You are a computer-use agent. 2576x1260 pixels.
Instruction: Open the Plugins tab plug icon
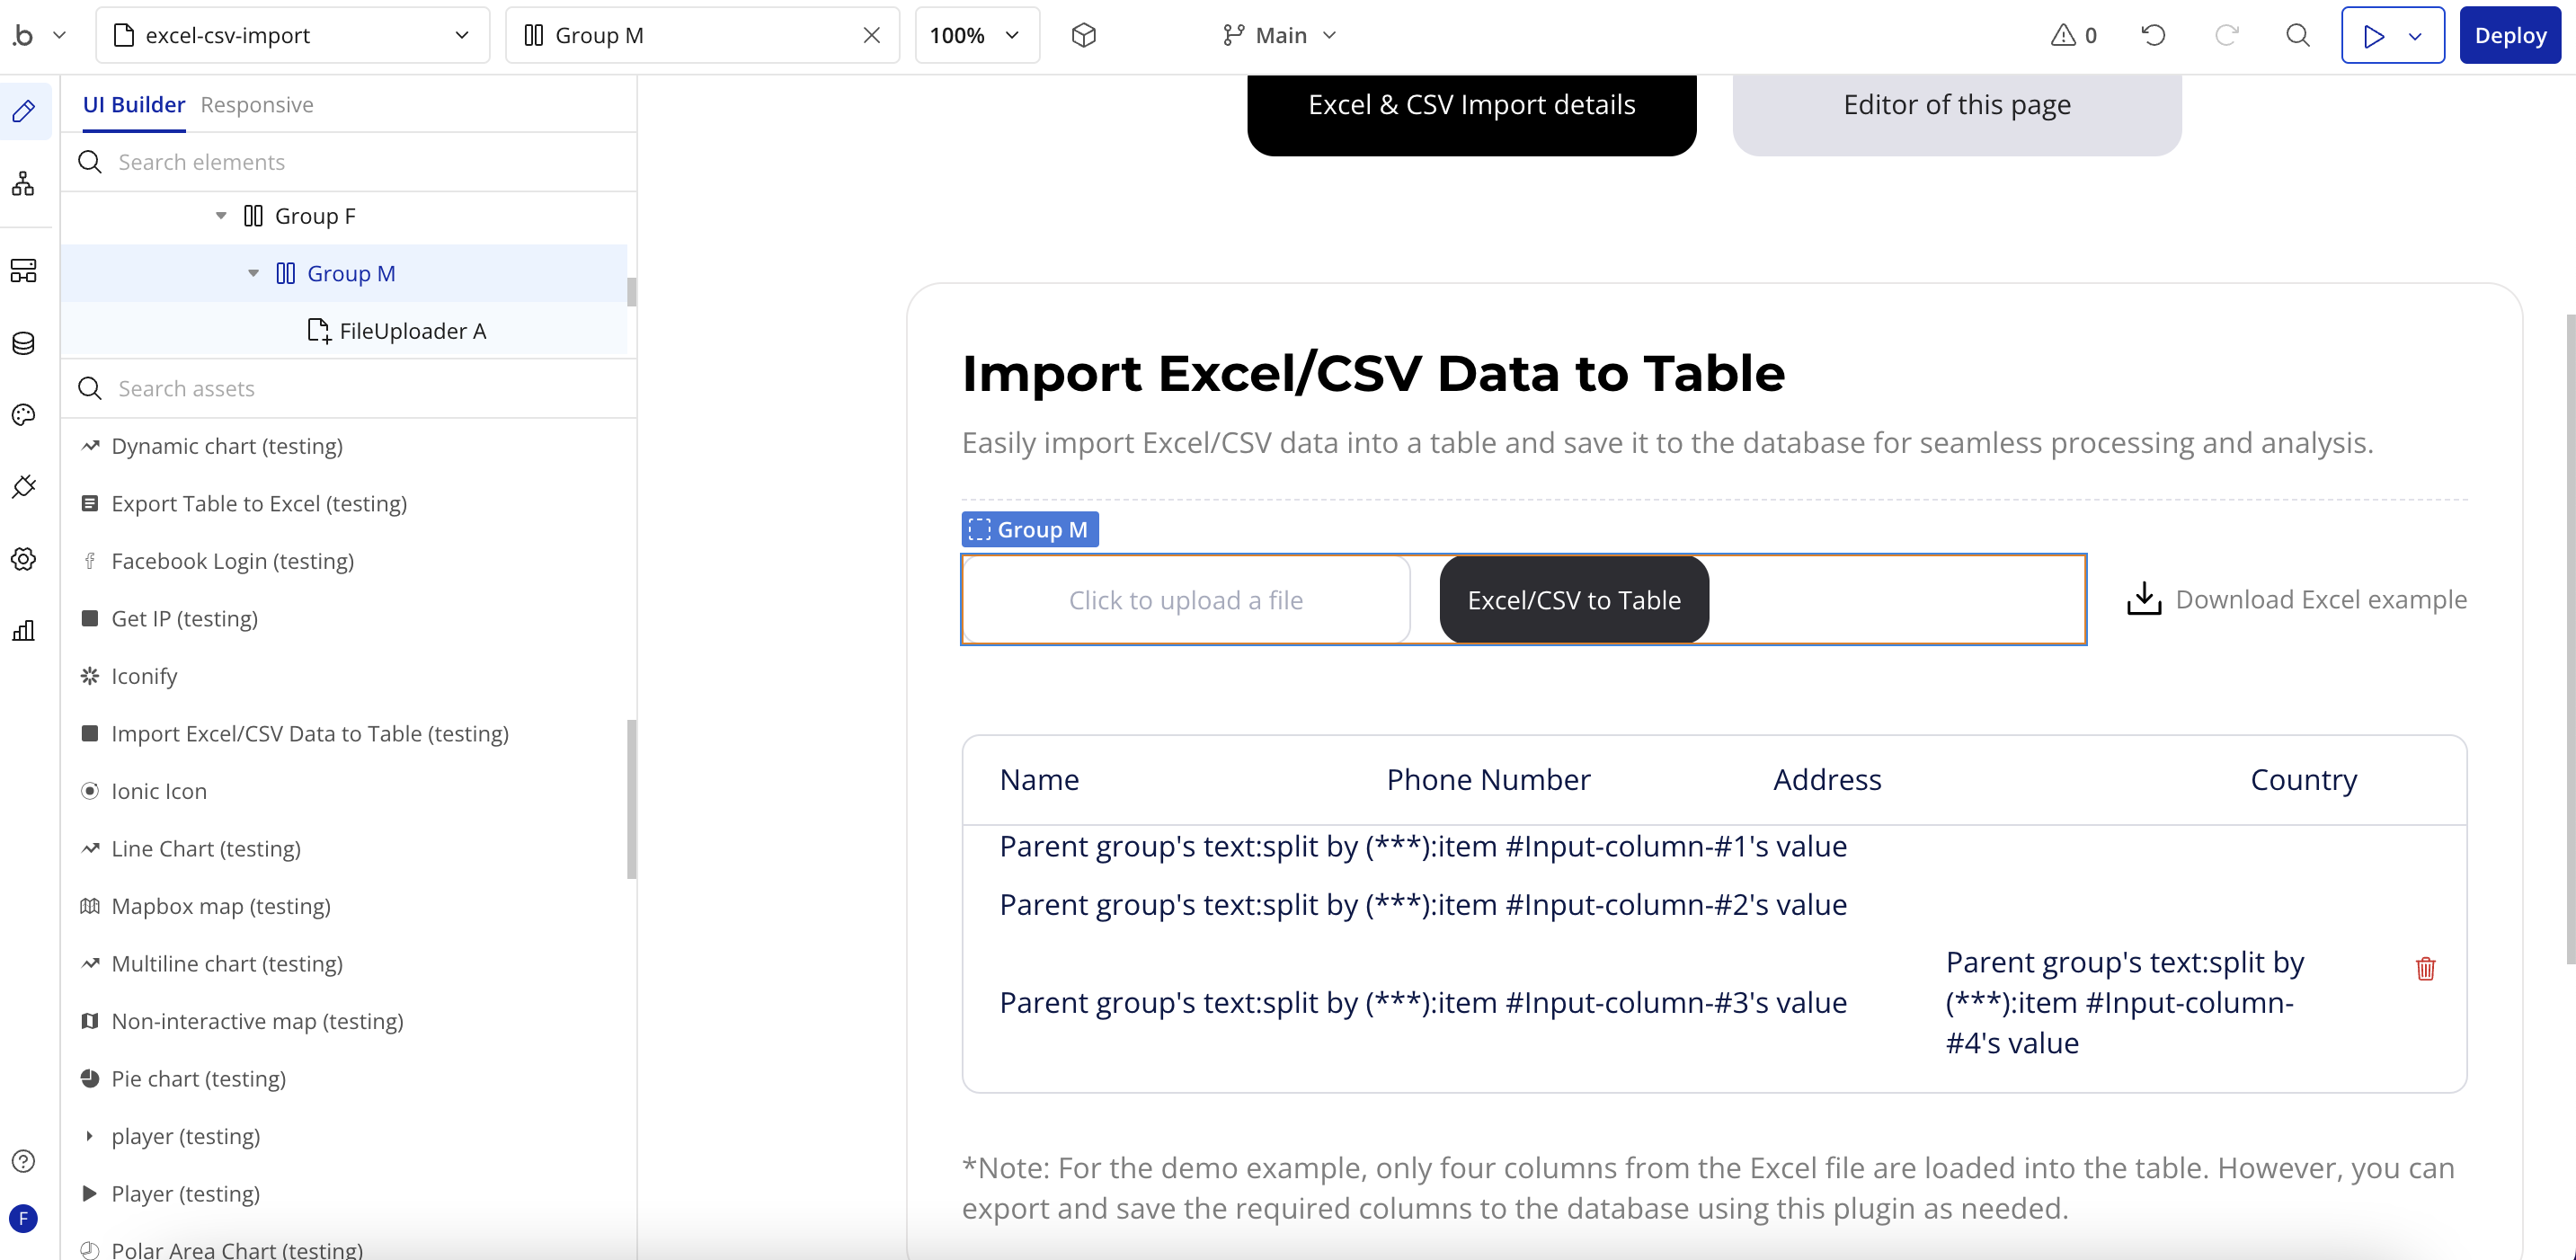[24, 486]
